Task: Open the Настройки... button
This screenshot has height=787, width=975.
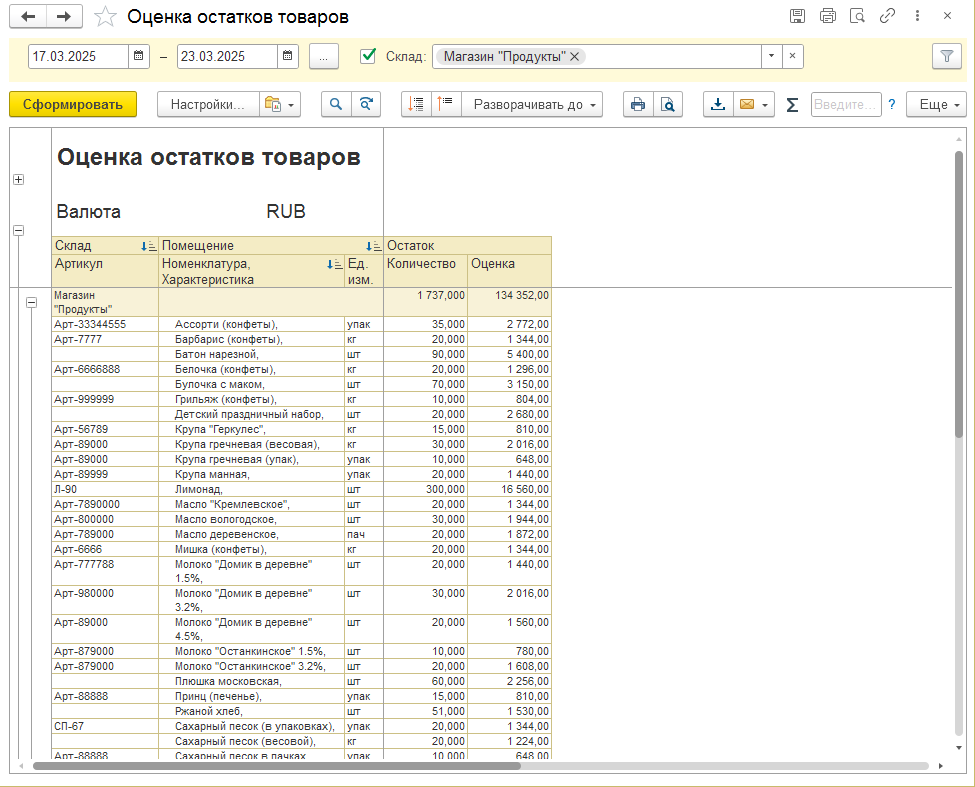Action: tap(208, 104)
